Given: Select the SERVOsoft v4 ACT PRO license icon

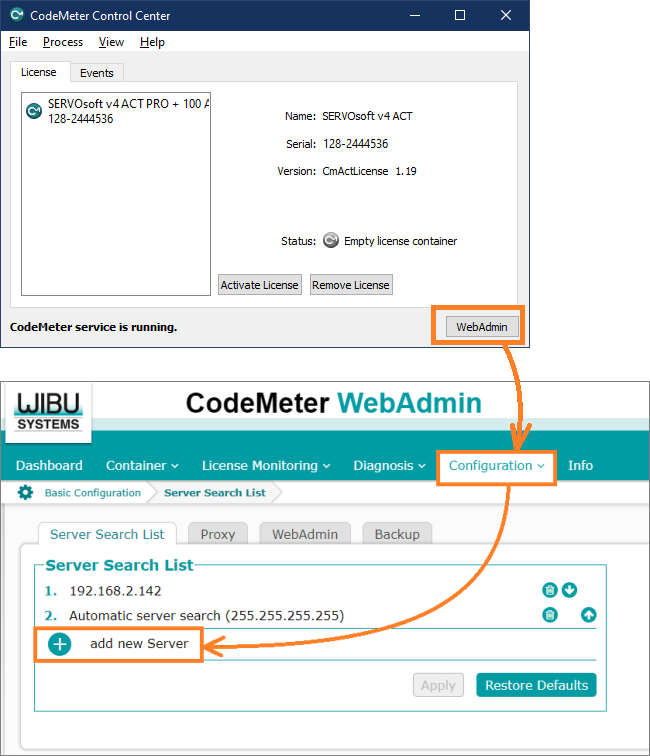Looking at the screenshot, I should coord(34,110).
